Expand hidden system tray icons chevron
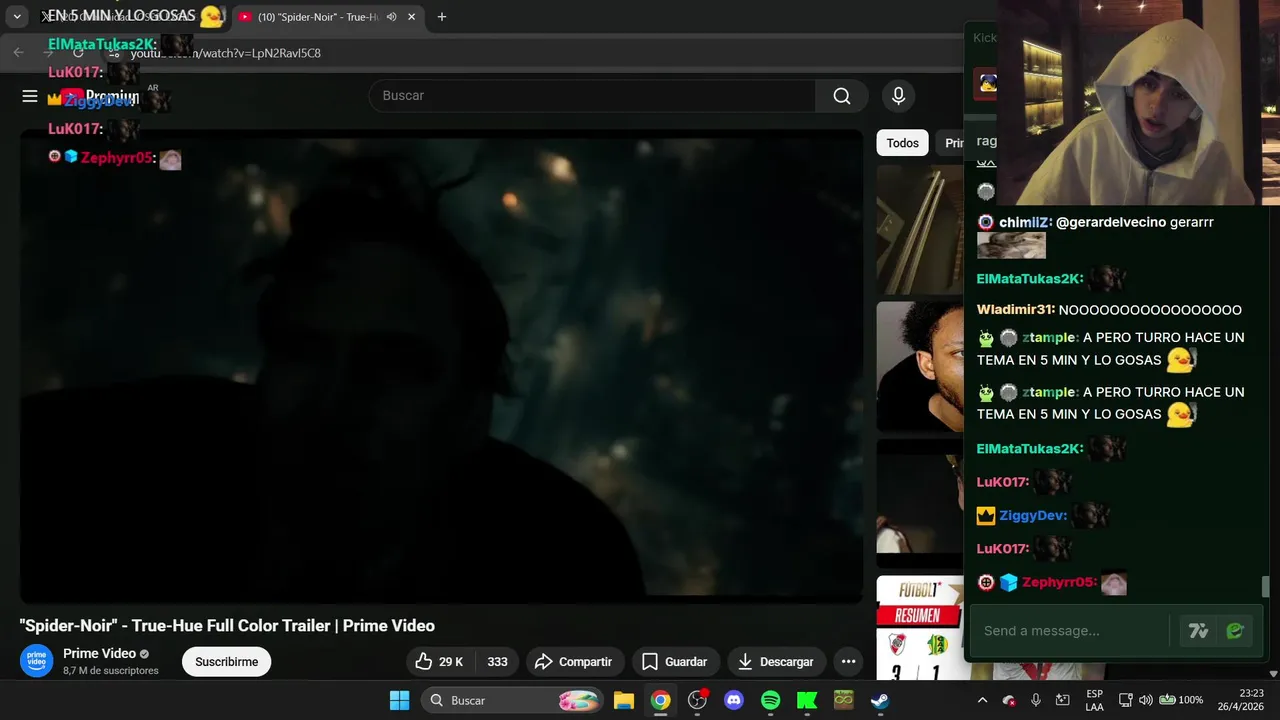Image resolution: width=1280 pixels, height=720 pixels. click(982, 700)
